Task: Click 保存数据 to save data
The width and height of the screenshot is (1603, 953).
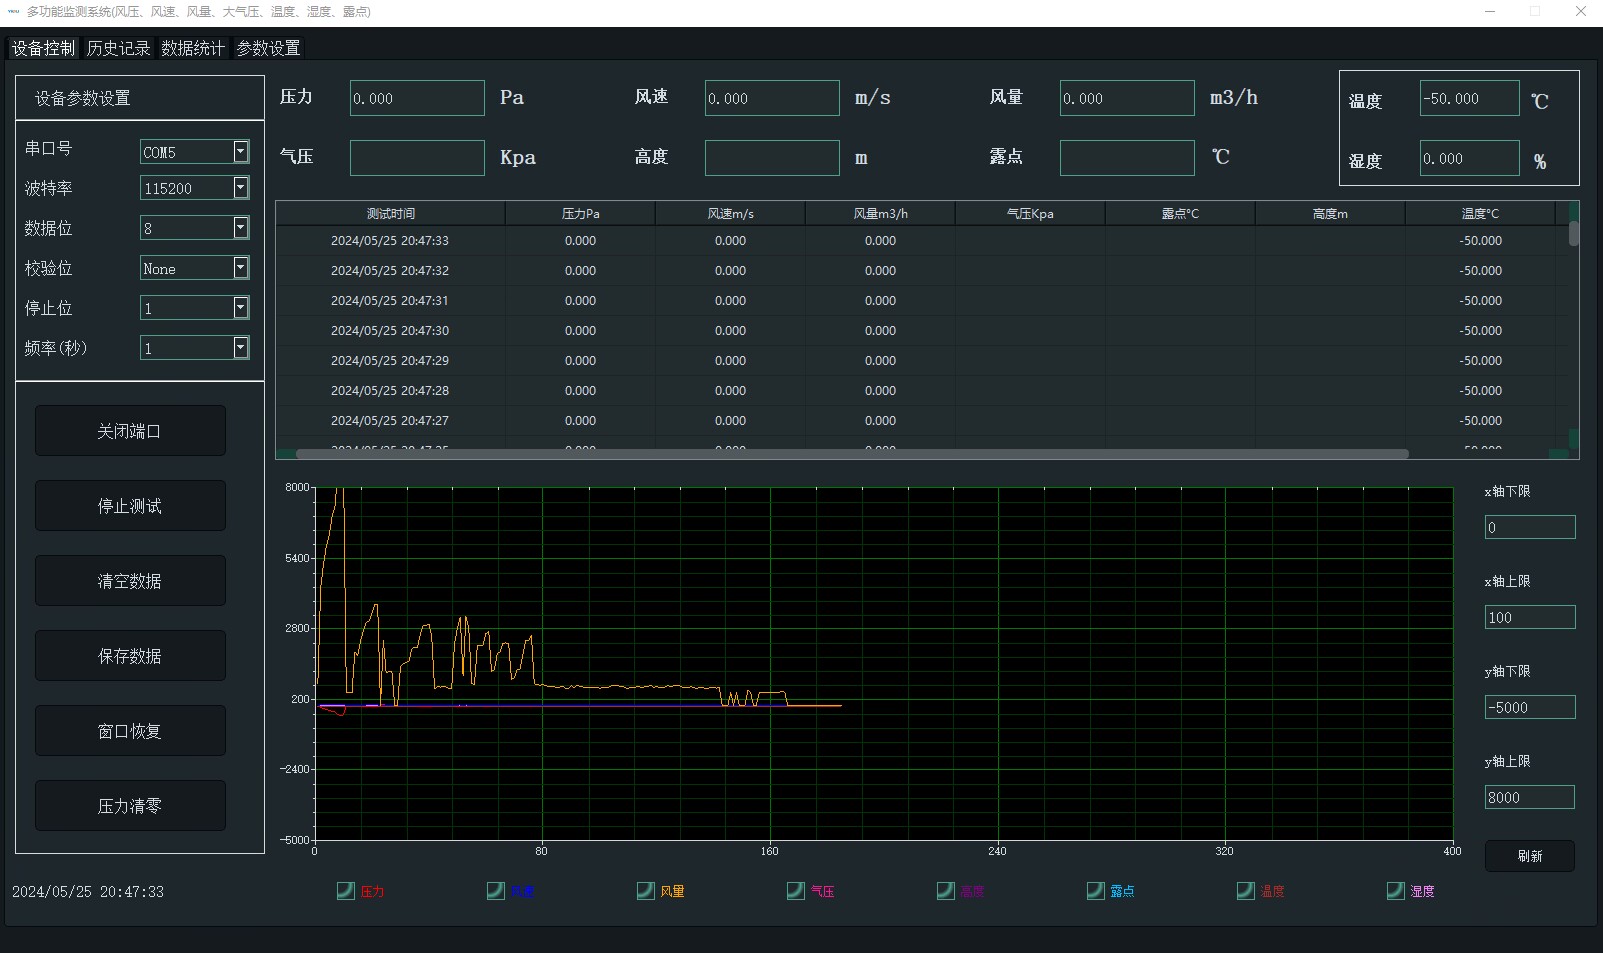Action: point(130,656)
